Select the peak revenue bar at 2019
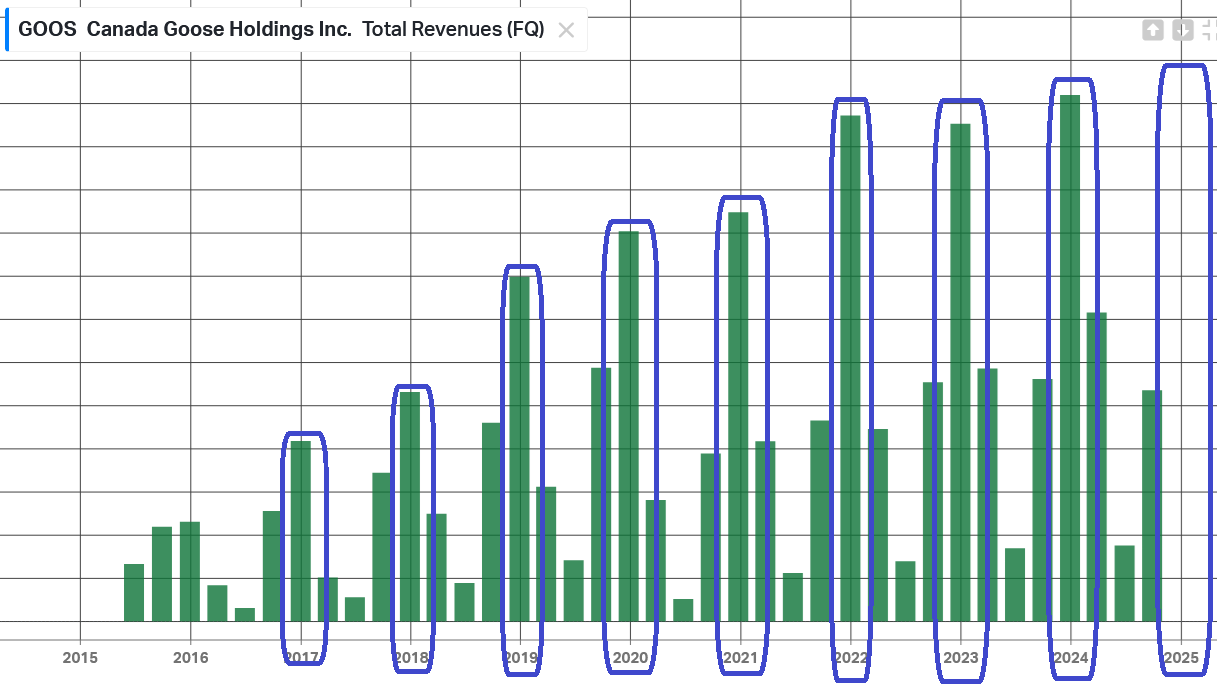1217x684 pixels. (x=520, y=448)
